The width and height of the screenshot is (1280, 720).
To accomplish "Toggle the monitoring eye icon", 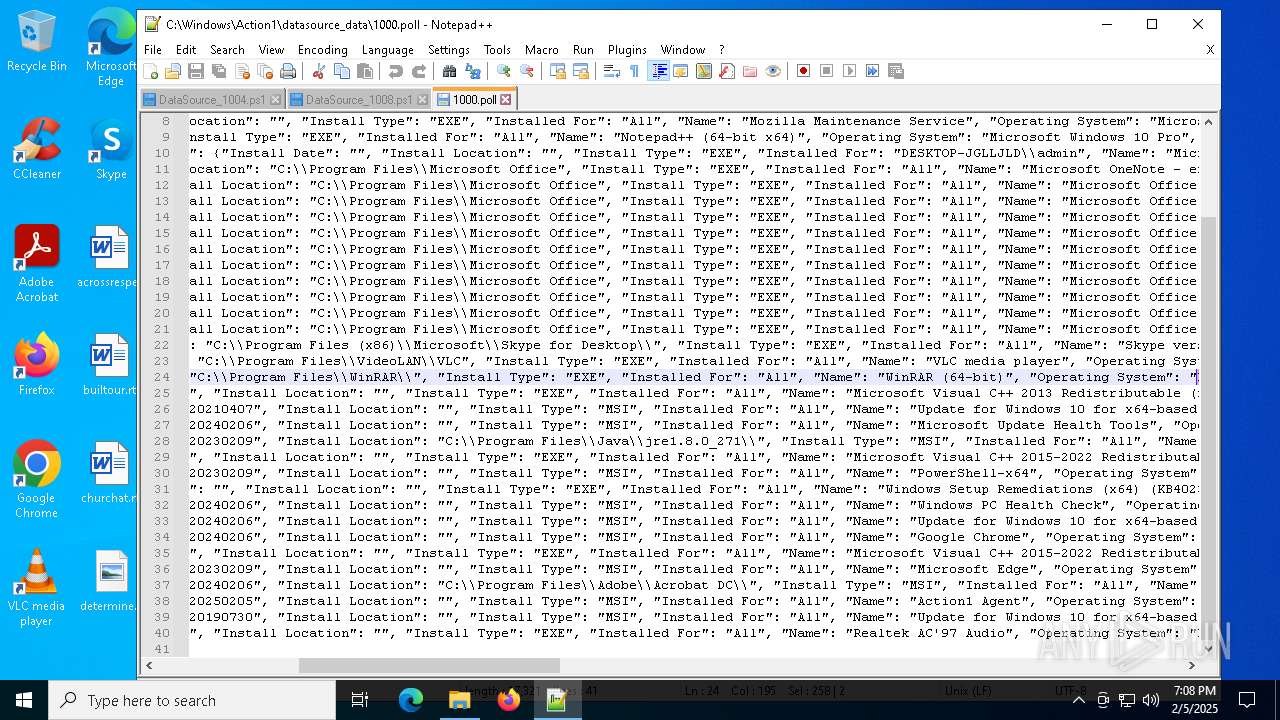I will click(x=773, y=71).
